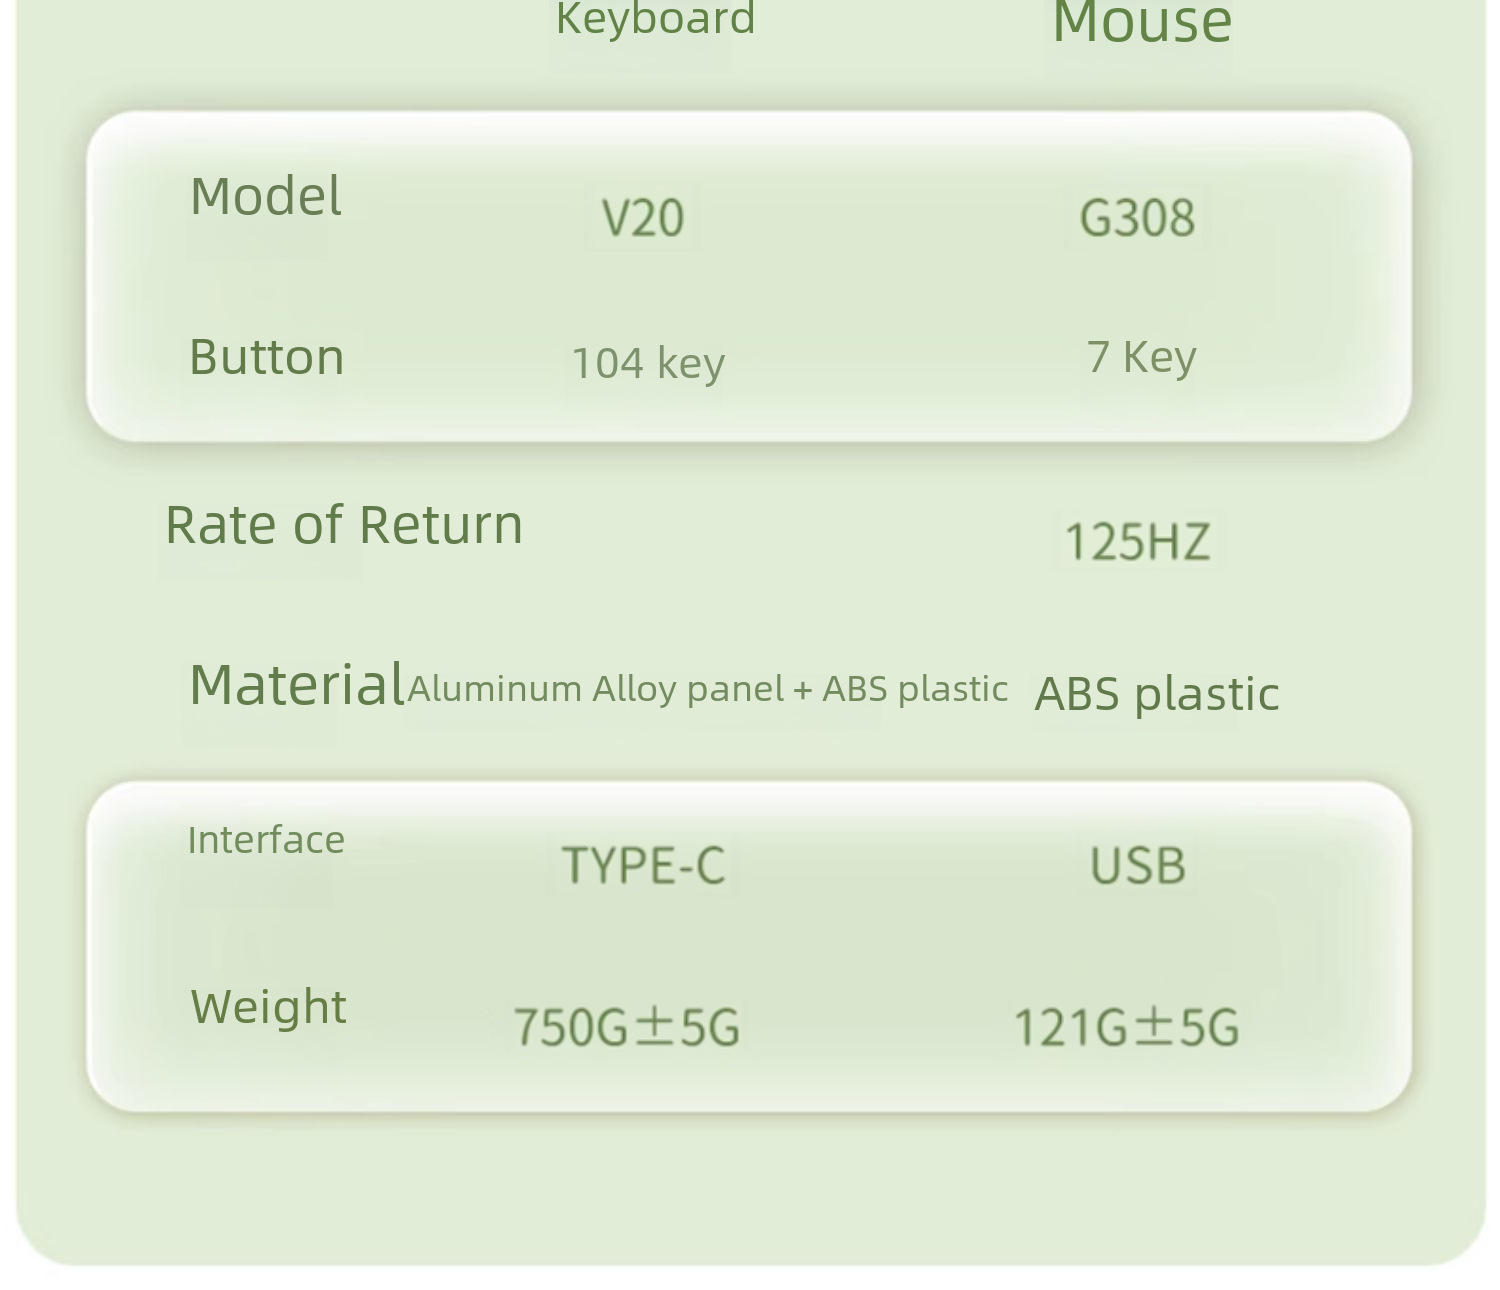The width and height of the screenshot is (1500, 1290).
Task: Select the Weight row label
Action: click(x=268, y=1007)
